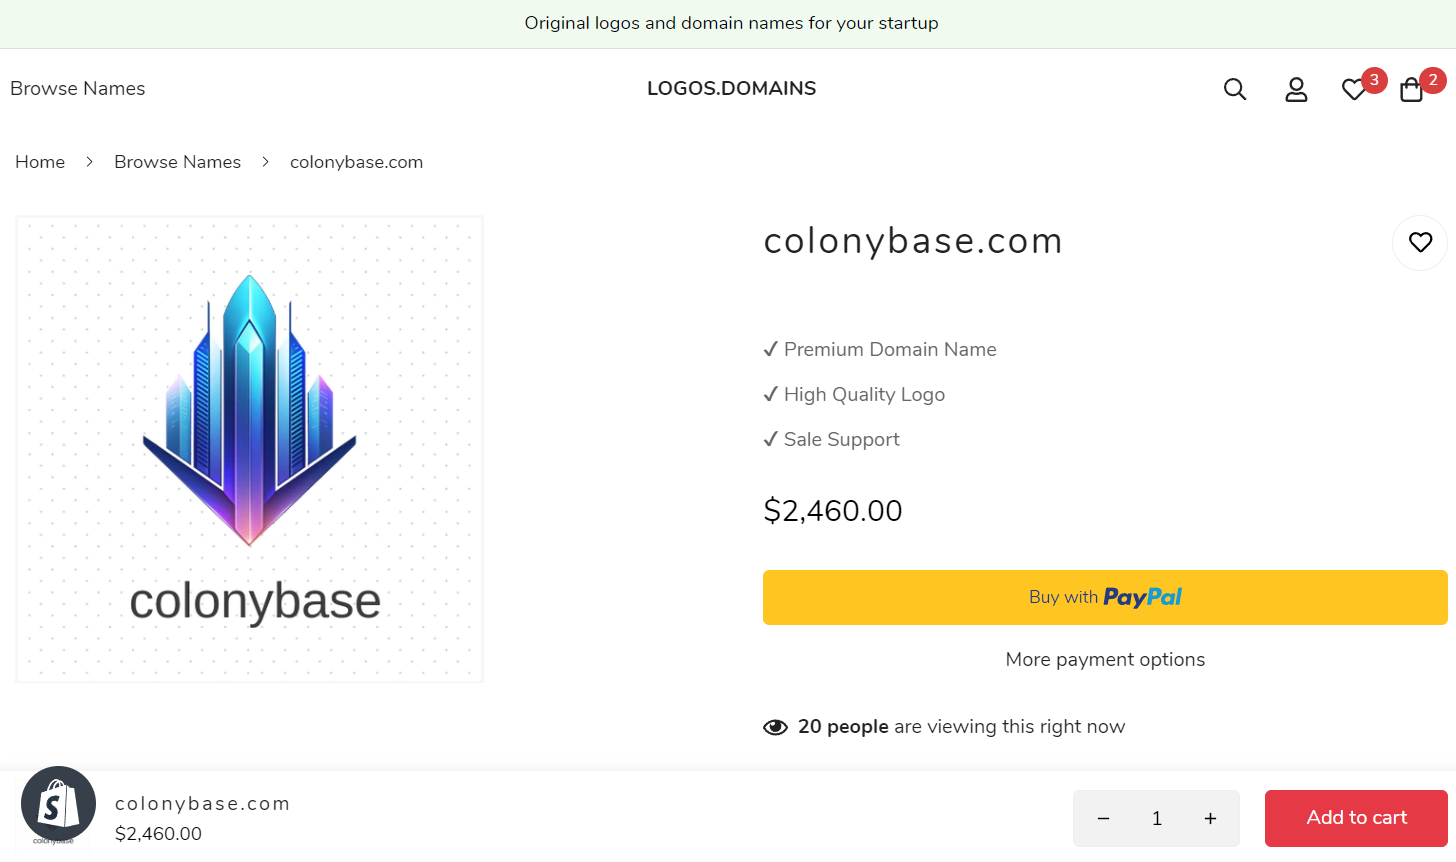Click the Shopify bag badge icon

[x=58, y=804]
